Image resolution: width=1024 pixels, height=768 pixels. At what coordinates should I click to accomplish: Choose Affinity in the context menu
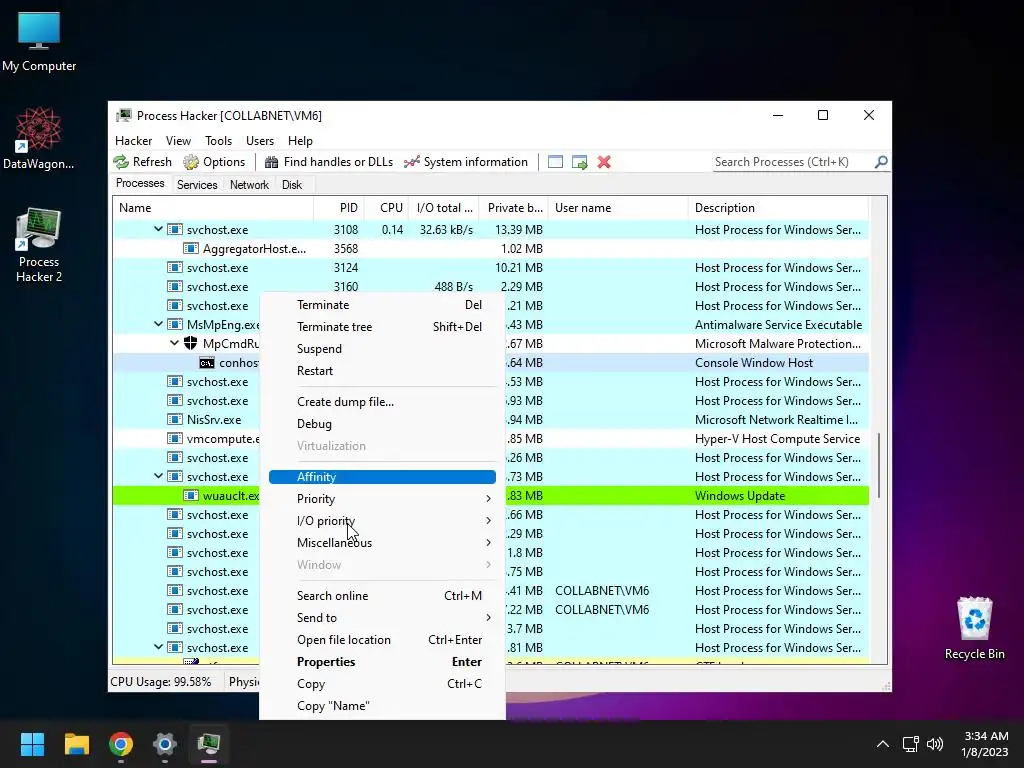point(382,477)
